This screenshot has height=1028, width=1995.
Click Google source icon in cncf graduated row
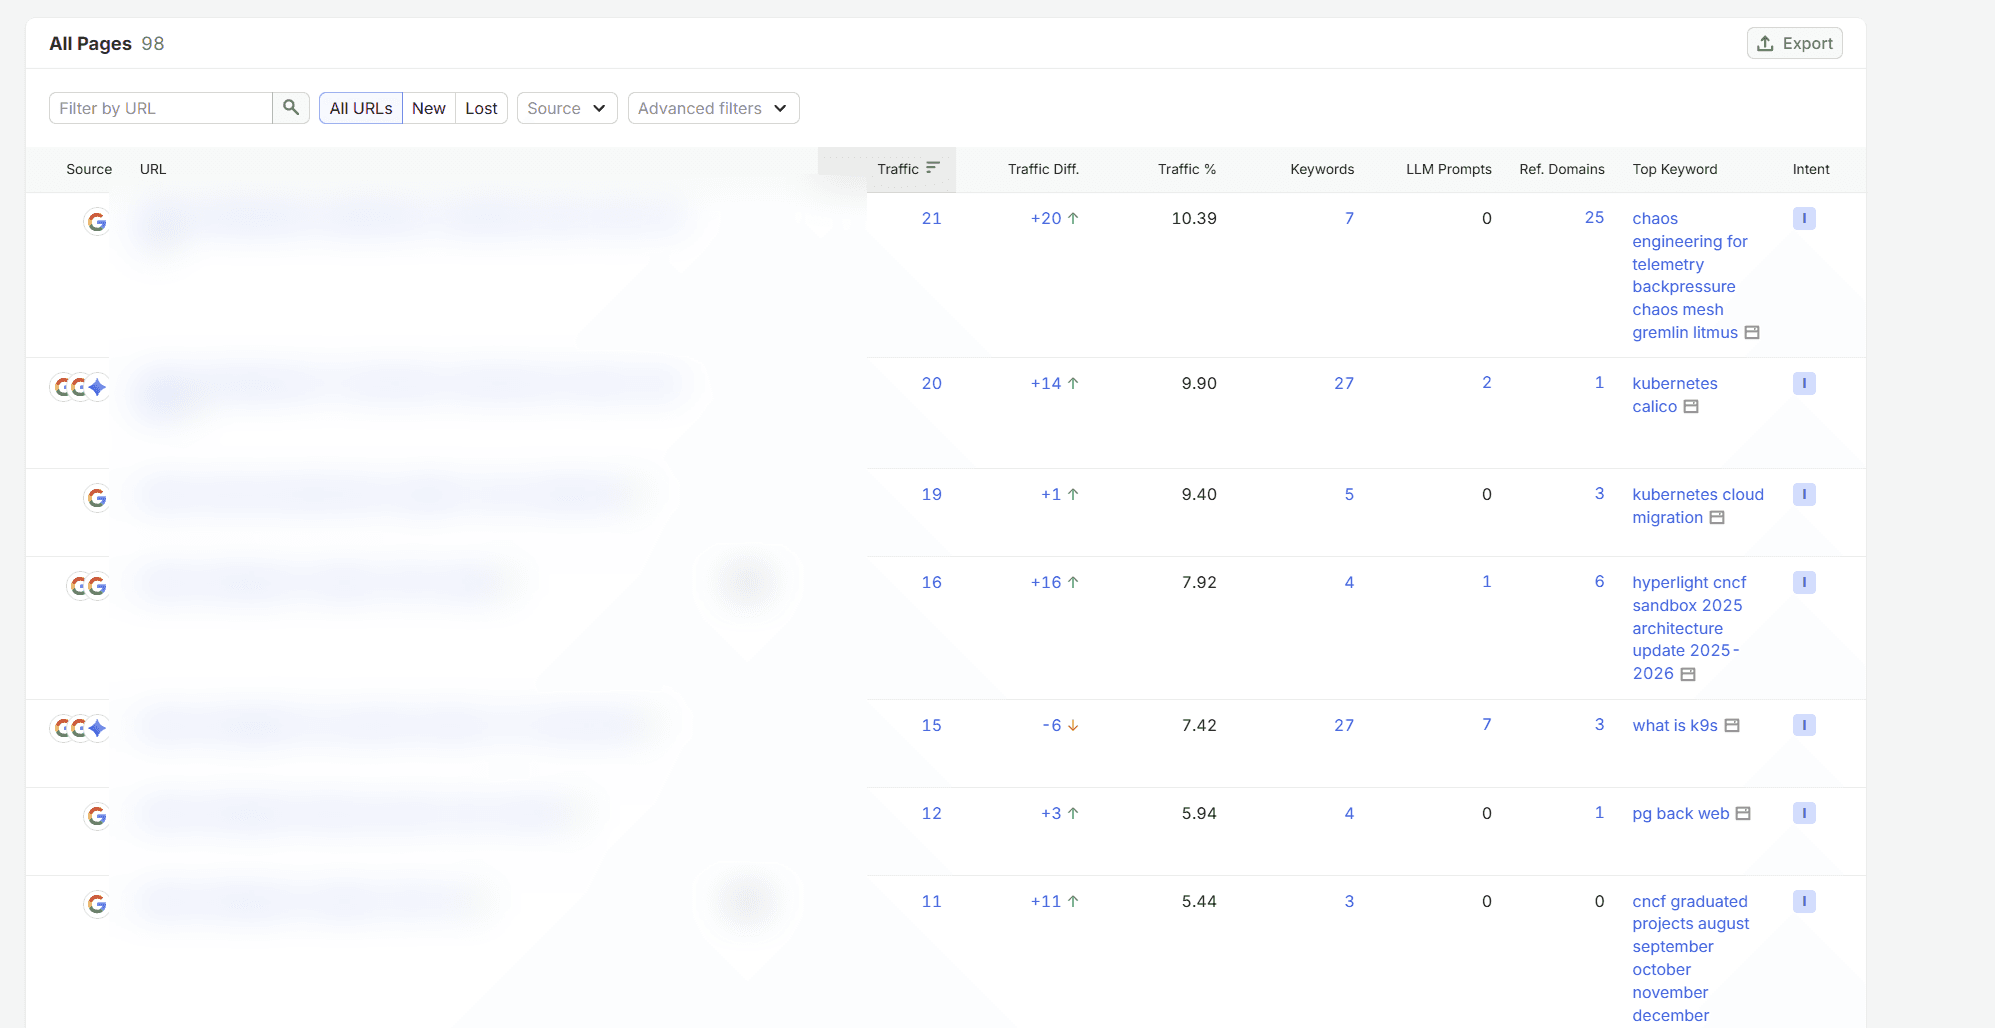click(x=97, y=904)
